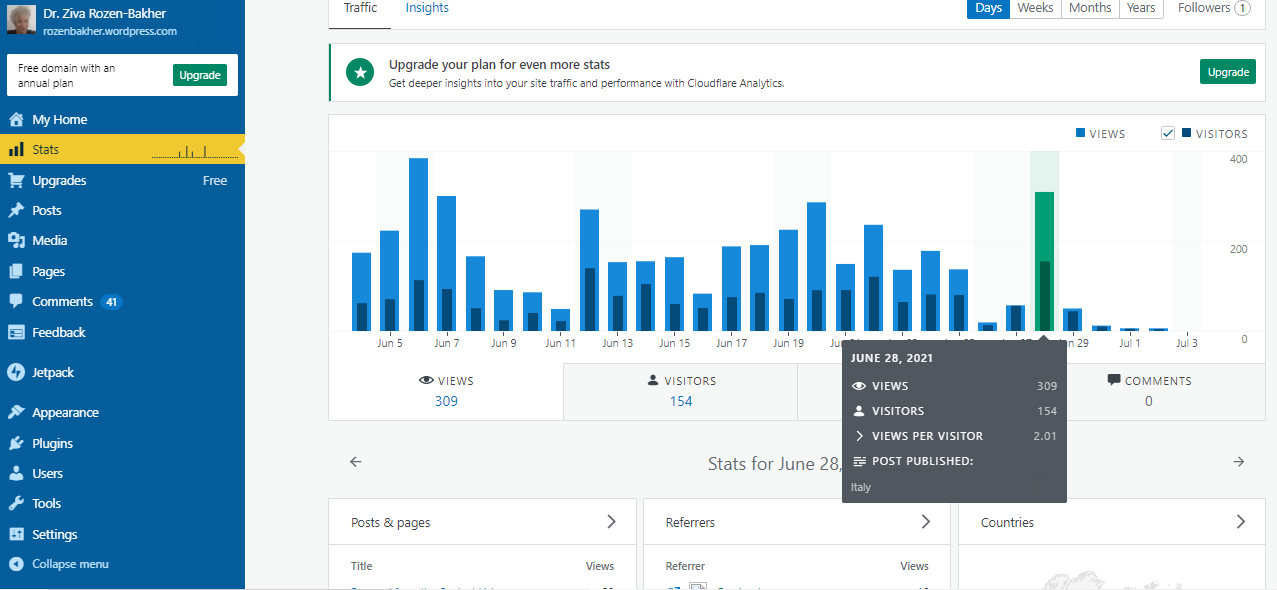Image resolution: width=1277 pixels, height=590 pixels.
Task: Click the Pages documents icon
Action: click(x=16, y=271)
